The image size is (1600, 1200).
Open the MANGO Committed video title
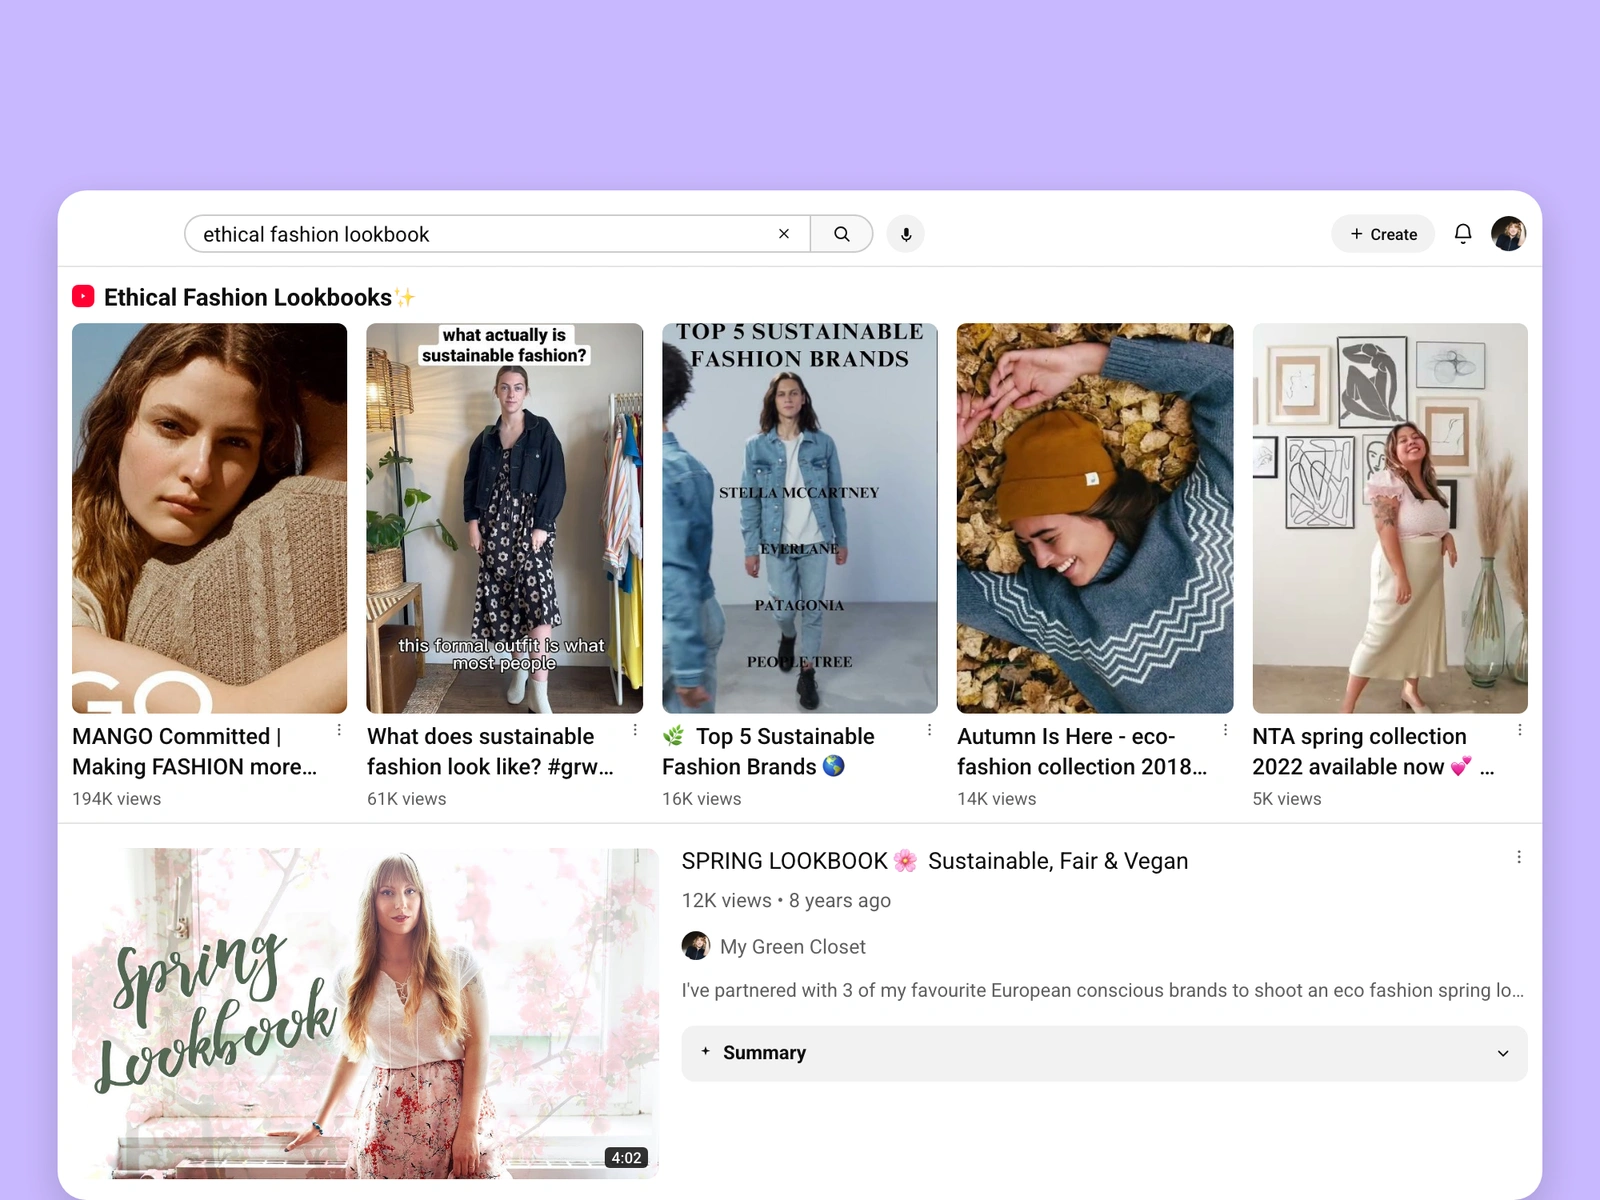tap(195, 751)
